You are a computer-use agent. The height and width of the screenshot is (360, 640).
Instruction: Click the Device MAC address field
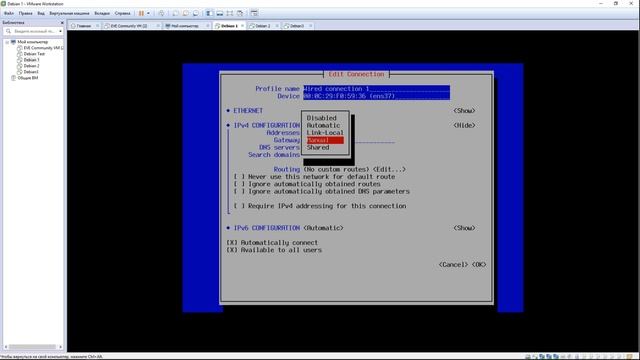click(376, 96)
